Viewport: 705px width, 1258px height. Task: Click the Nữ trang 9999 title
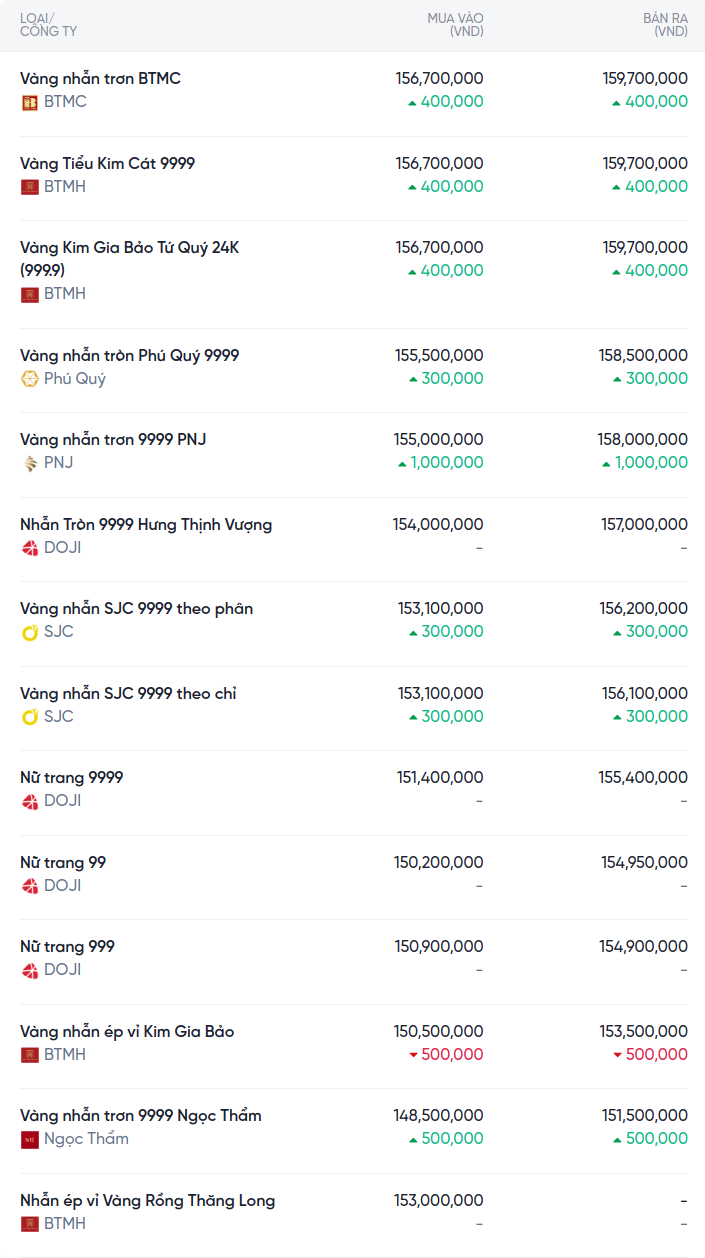(x=72, y=777)
